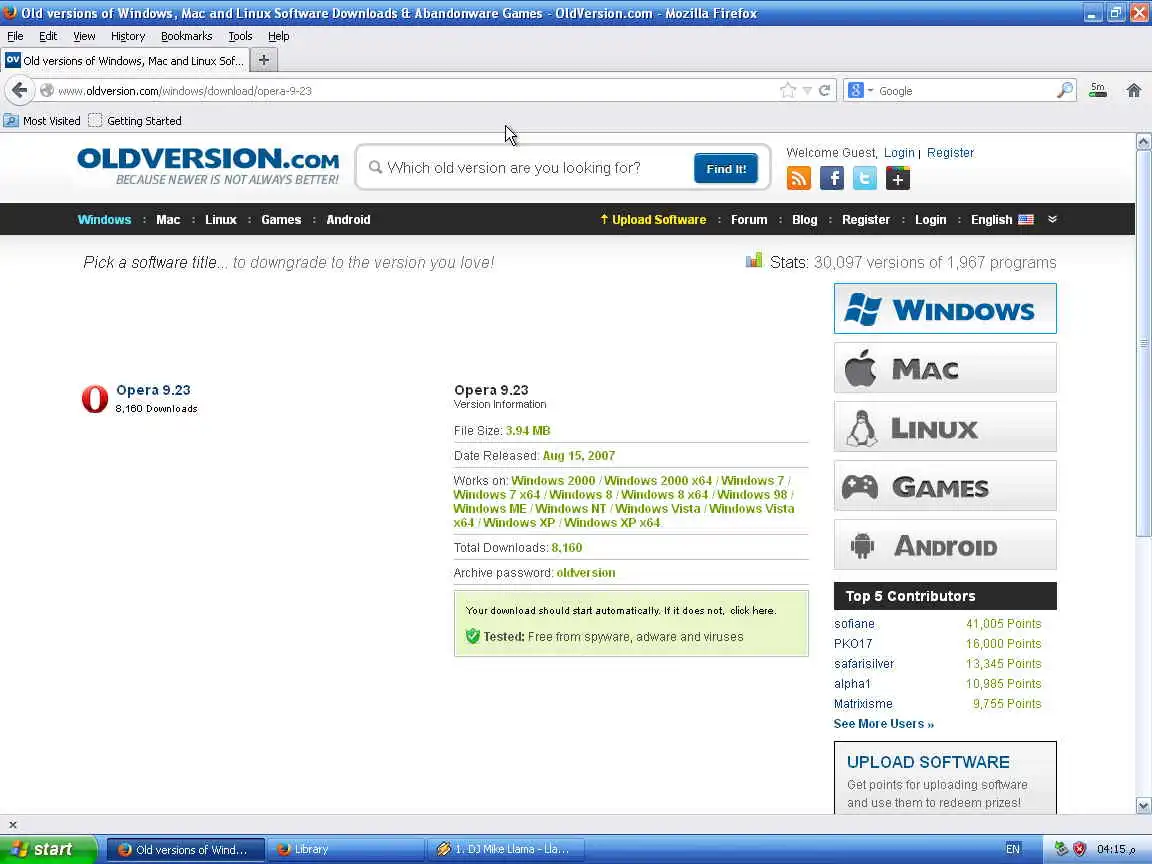This screenshot has height=864, width=1152.
Task: Click the red Opera logo icon
Action: coord(95,399)
